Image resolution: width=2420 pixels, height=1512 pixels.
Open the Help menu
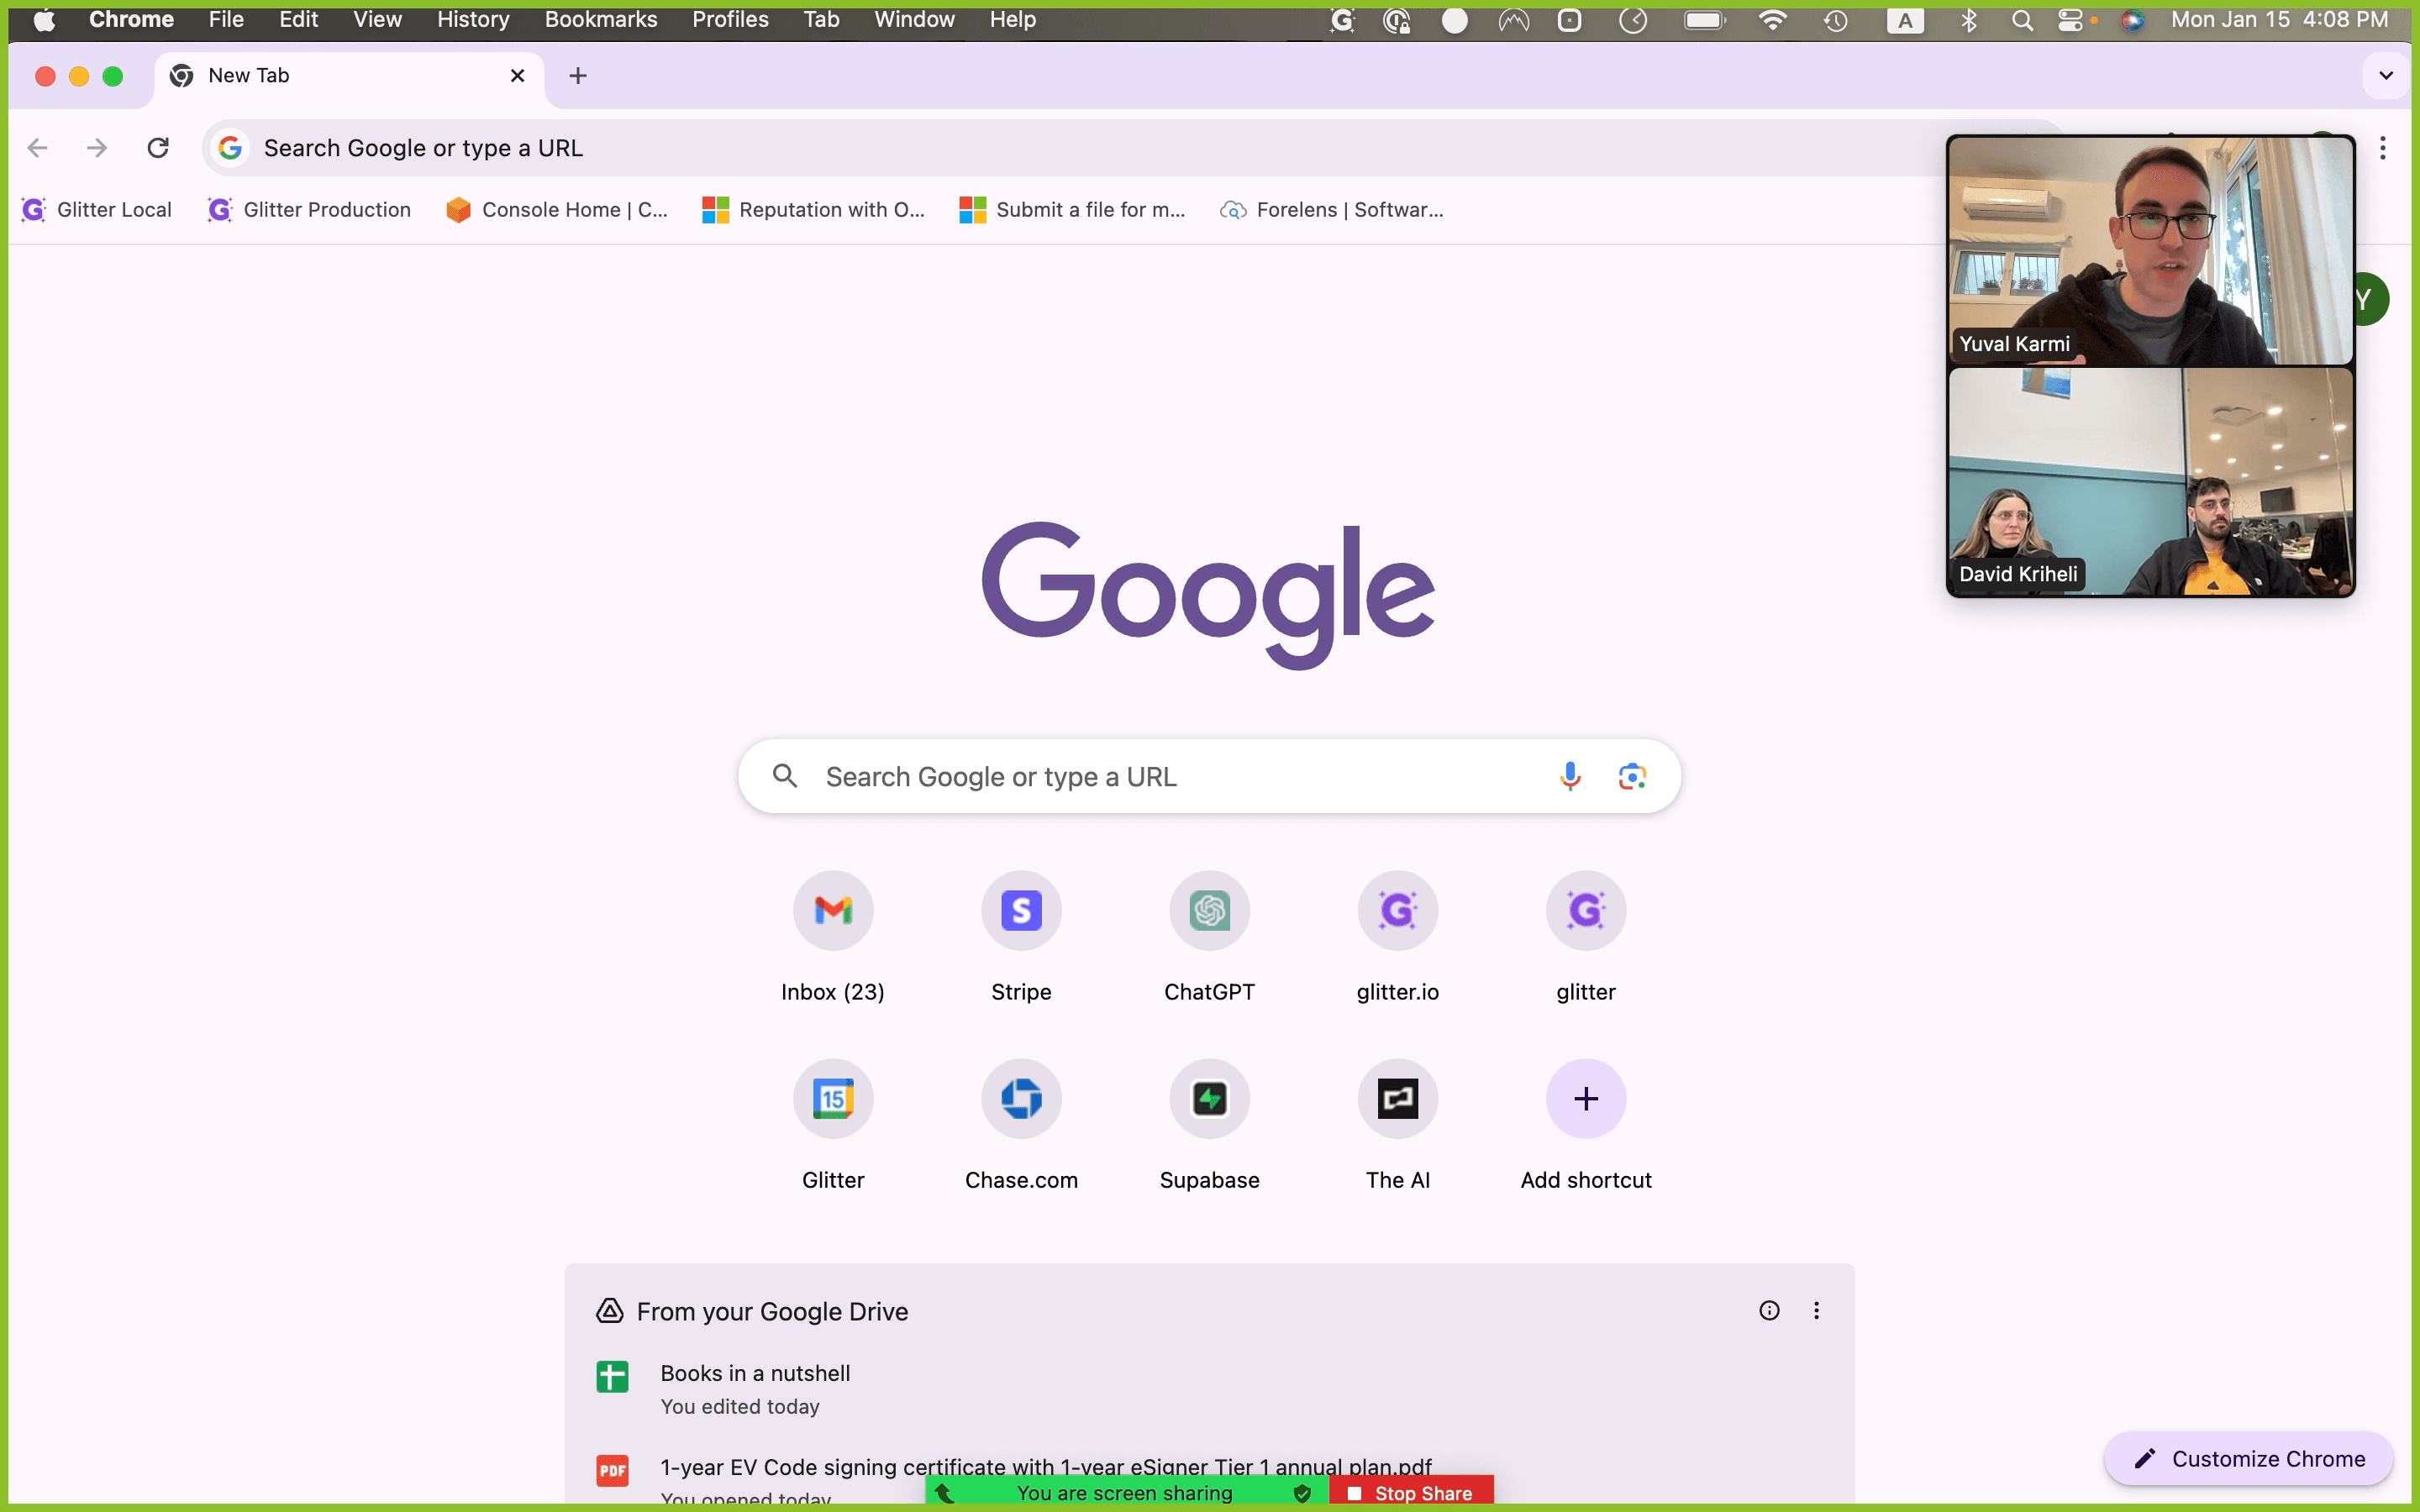pos(1012,19)
